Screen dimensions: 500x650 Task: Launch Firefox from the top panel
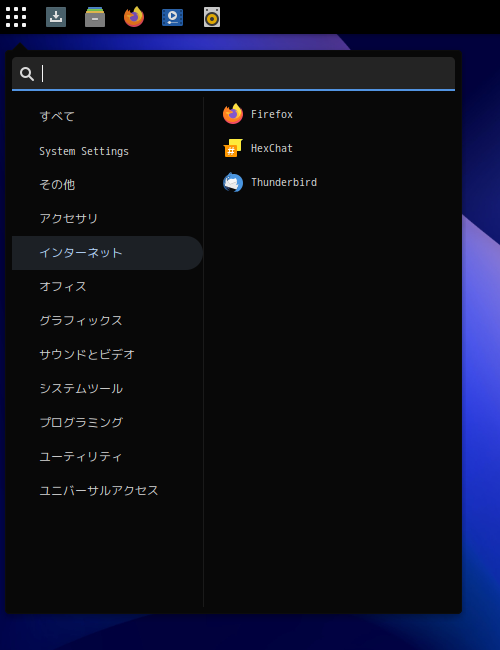[x=134, y=17]
